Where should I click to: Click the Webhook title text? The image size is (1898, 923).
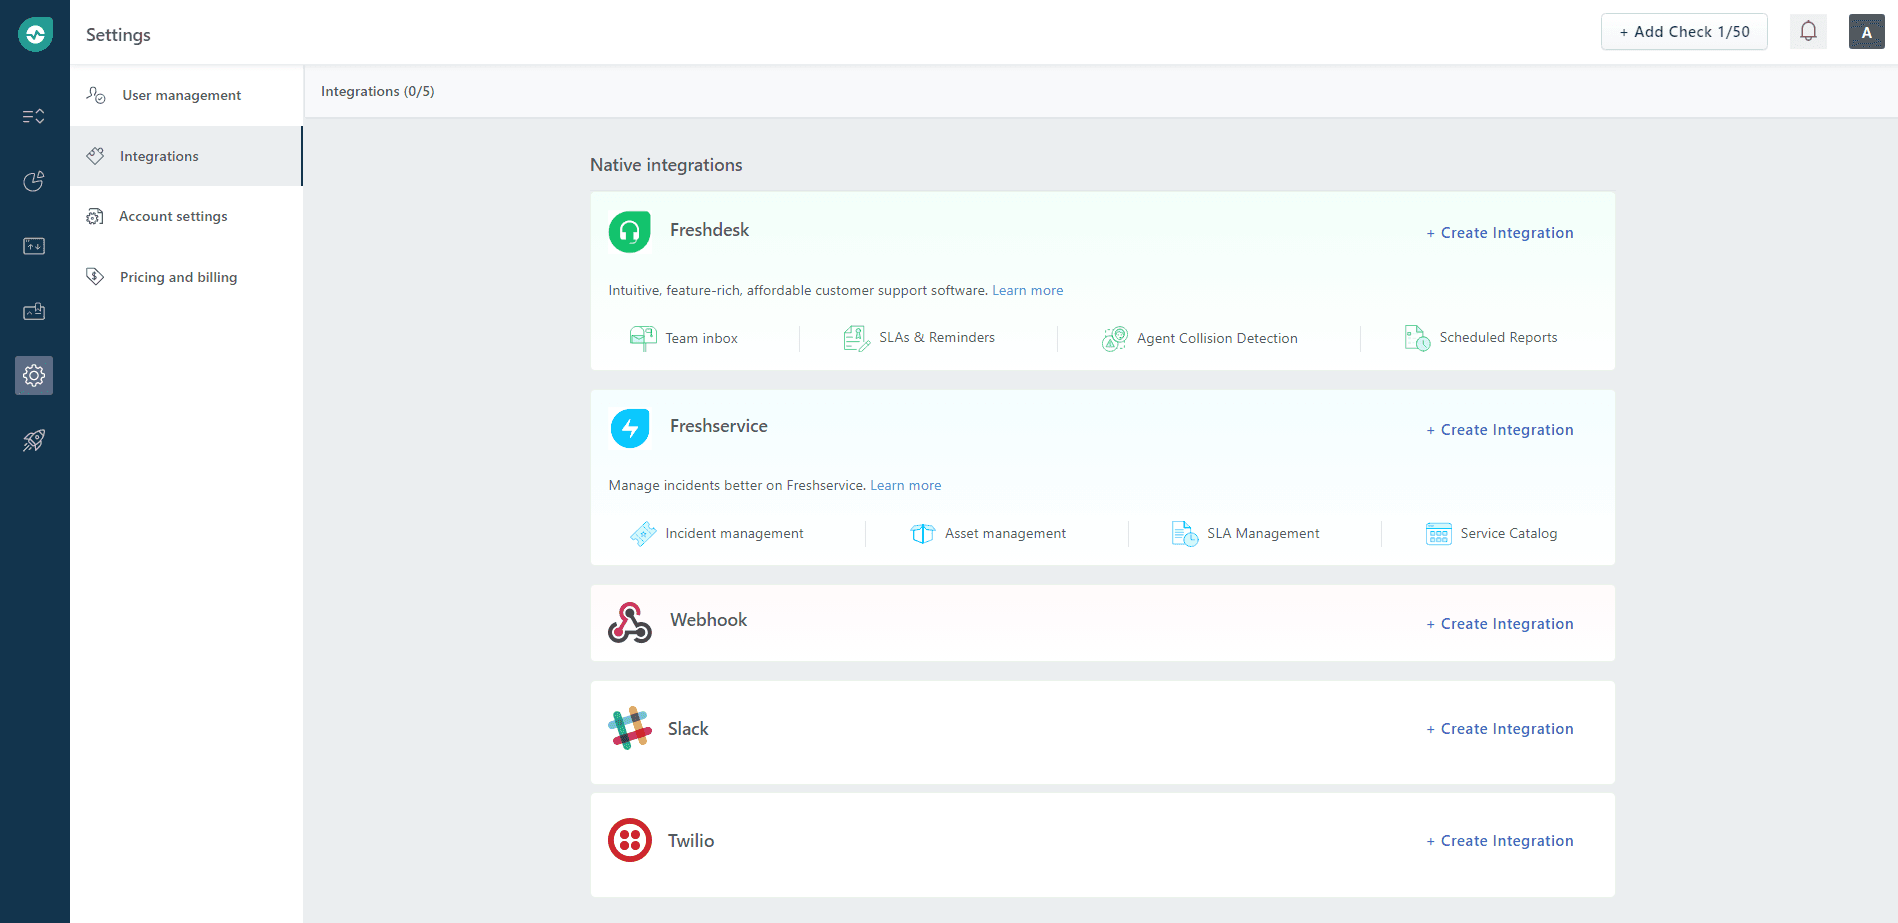tap(708, 620)
